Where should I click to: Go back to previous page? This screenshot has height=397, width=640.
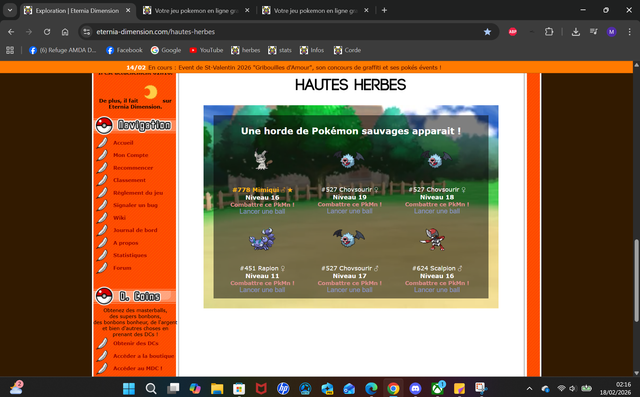coord(11,32)
